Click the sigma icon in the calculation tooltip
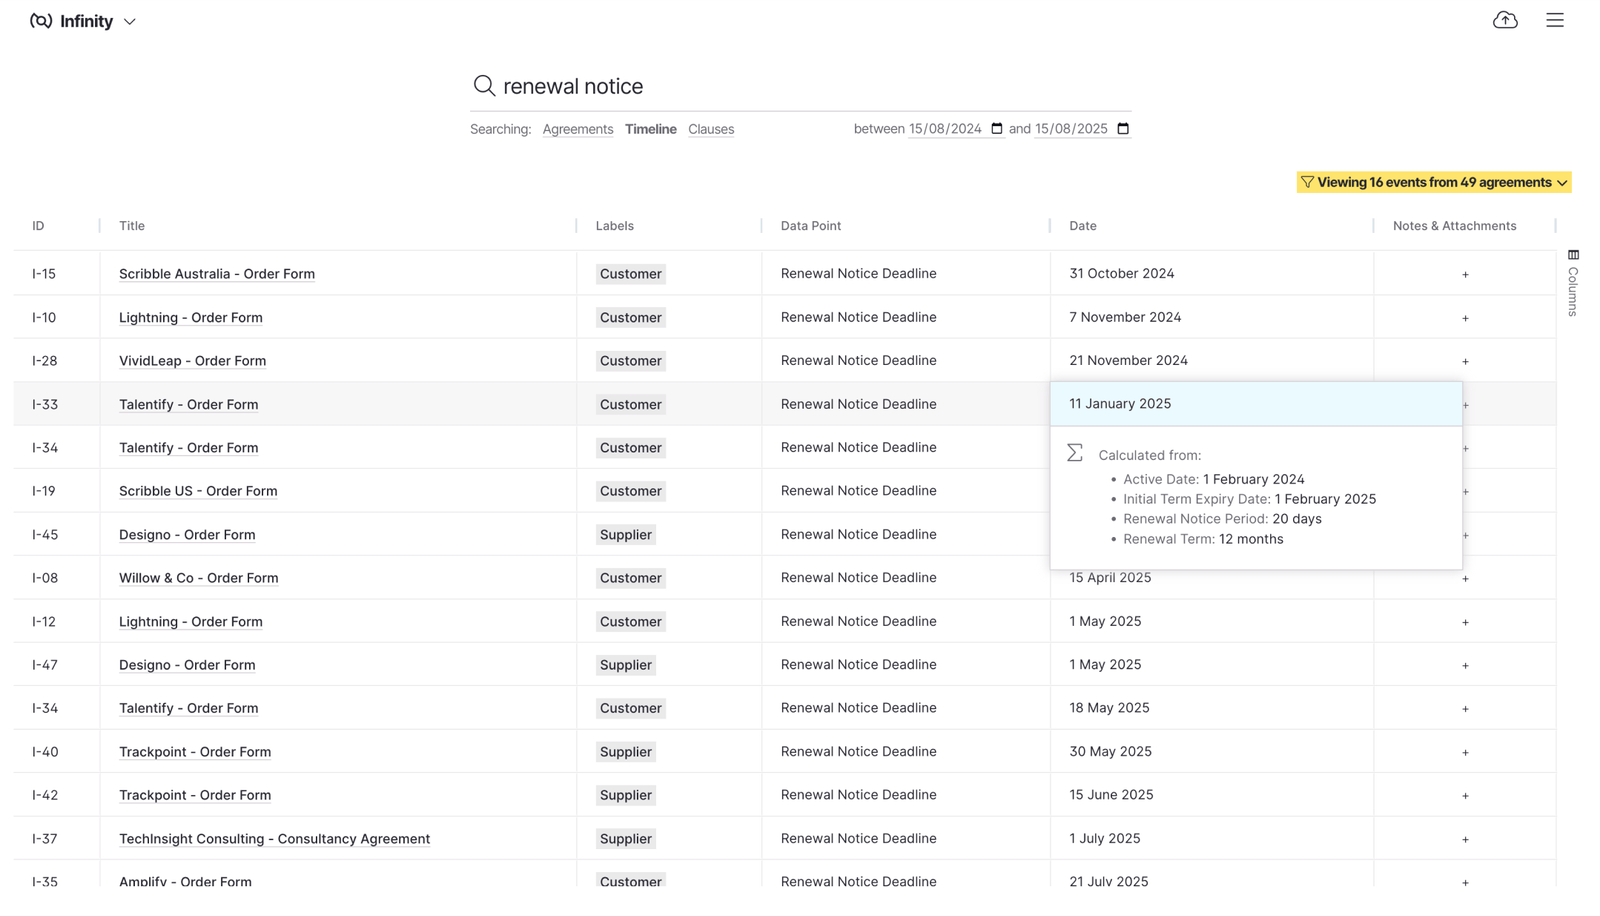 point(1074,452)
